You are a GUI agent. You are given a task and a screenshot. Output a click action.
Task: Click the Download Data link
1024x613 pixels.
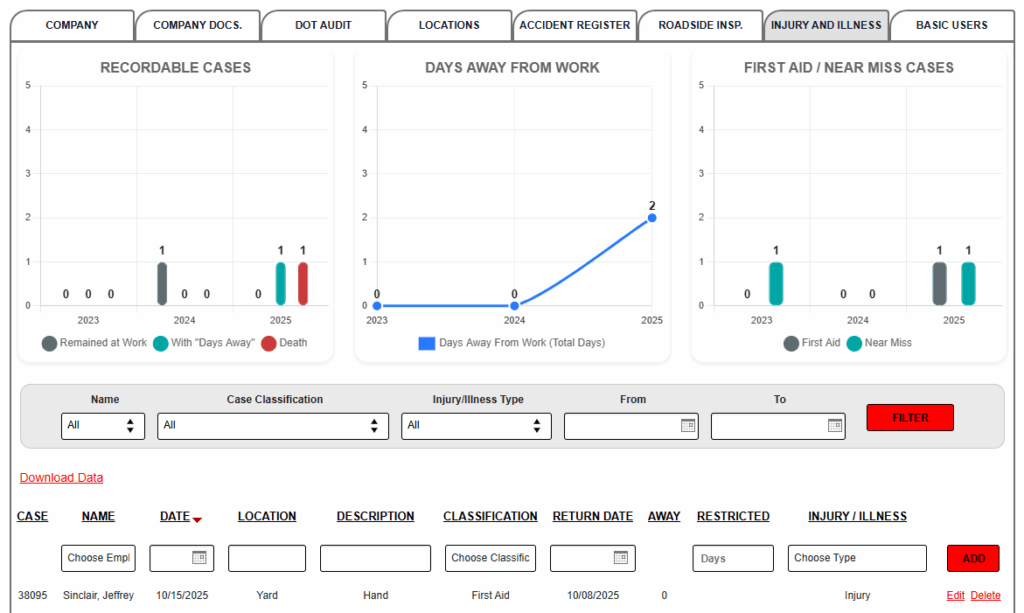tap(61, 478)
